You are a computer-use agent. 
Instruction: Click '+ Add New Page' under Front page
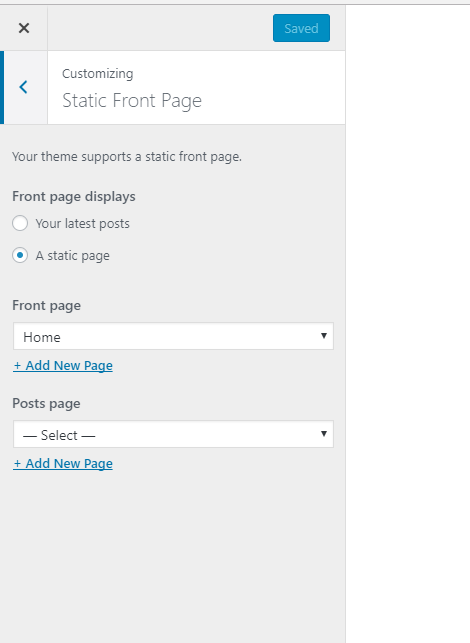63,365
